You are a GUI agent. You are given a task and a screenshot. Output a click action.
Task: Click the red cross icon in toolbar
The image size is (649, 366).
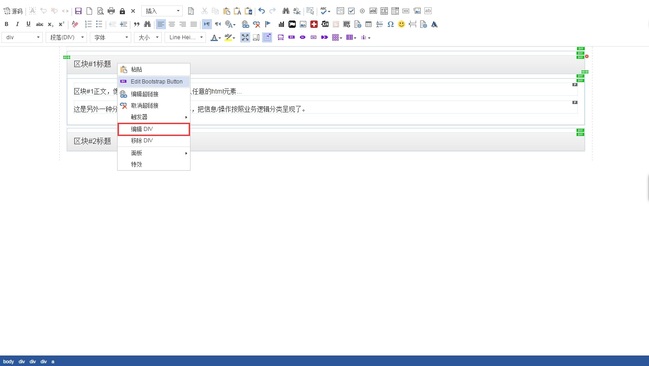[x=314, y=24]
